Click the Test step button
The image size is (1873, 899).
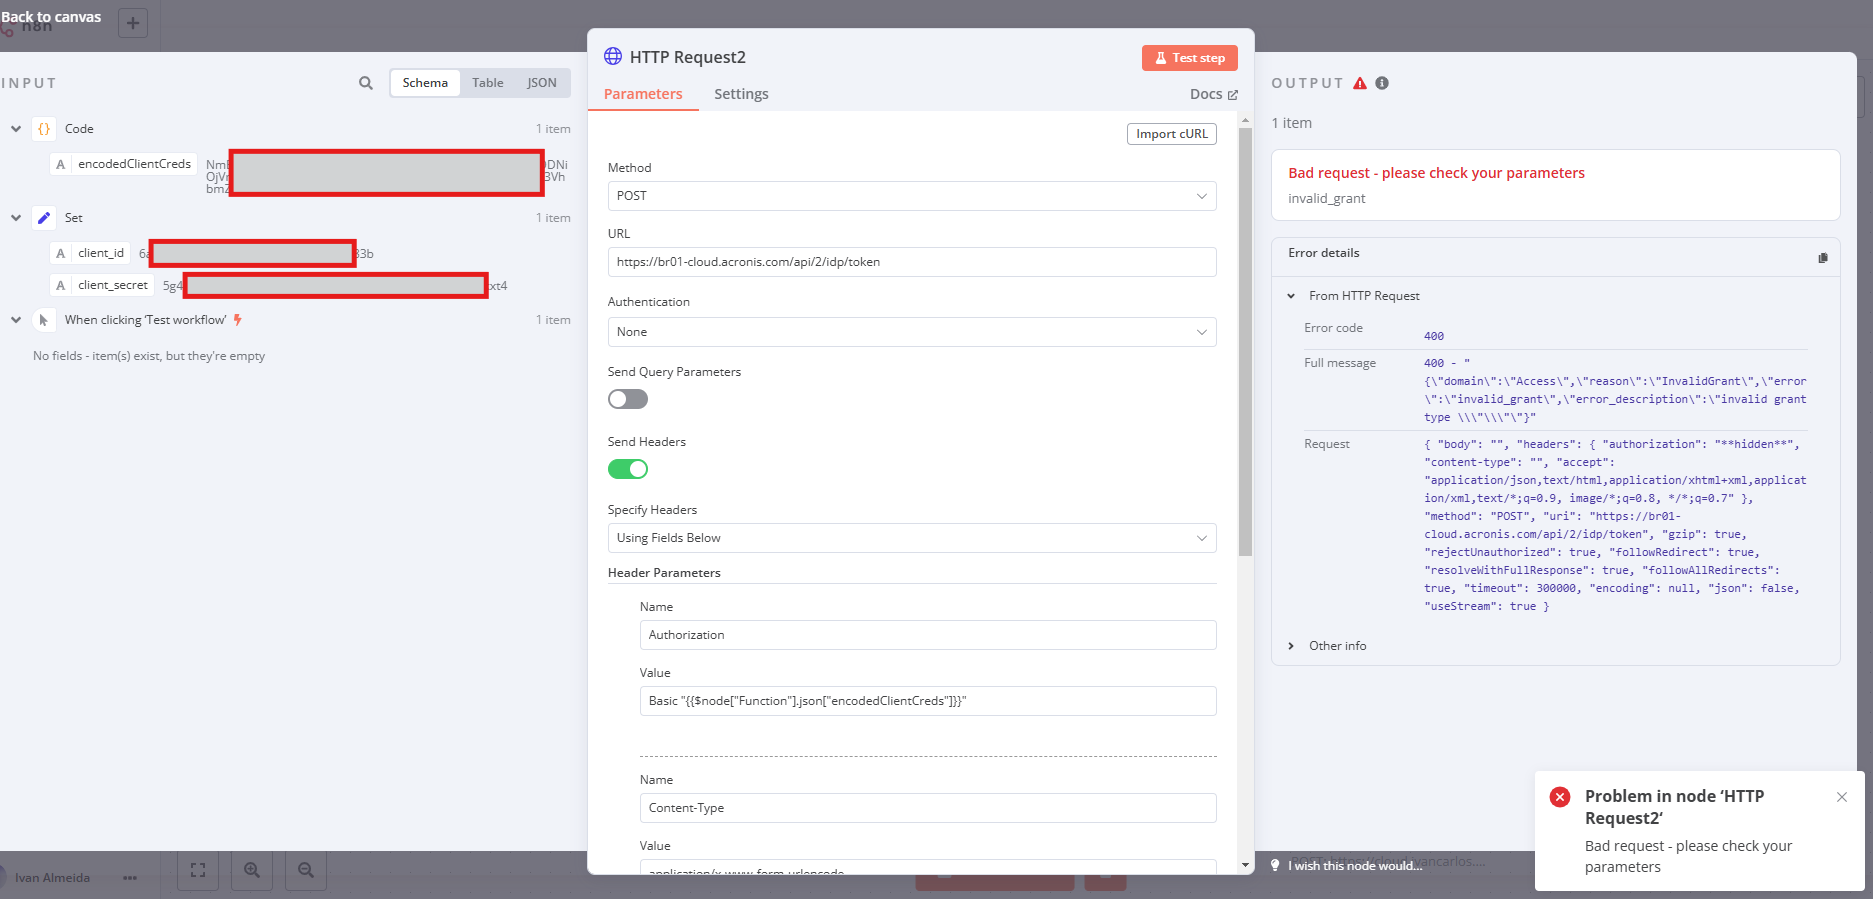1190,58
